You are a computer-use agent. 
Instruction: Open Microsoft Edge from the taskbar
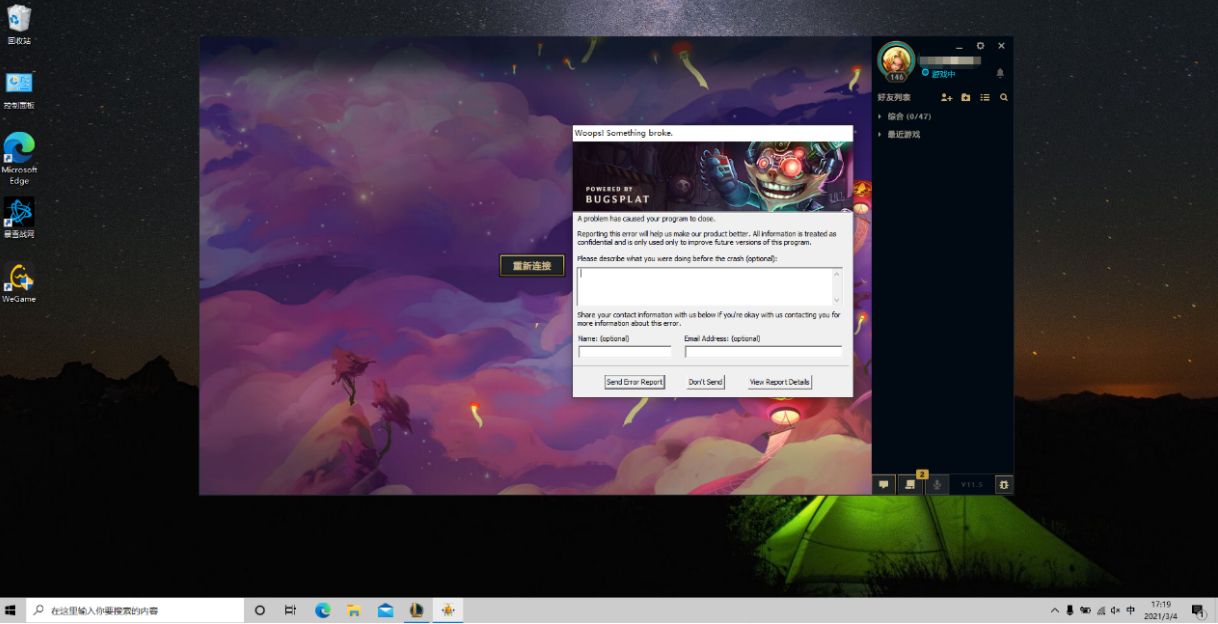click(x=323, y=610)
